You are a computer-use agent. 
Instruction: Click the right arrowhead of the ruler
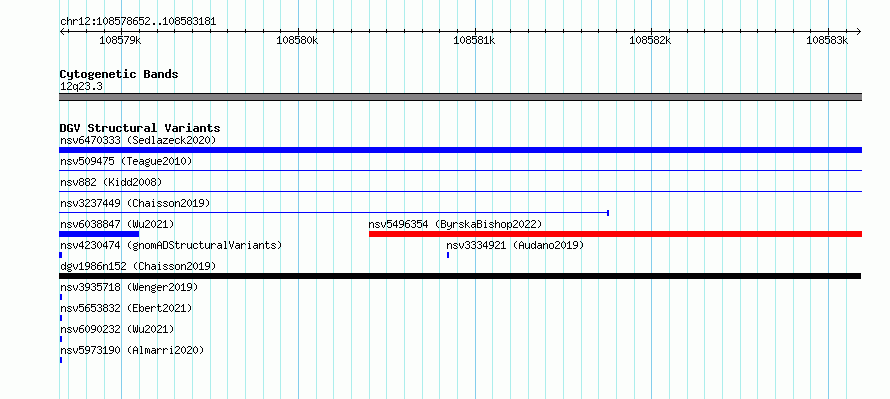(x=859, y=31)
